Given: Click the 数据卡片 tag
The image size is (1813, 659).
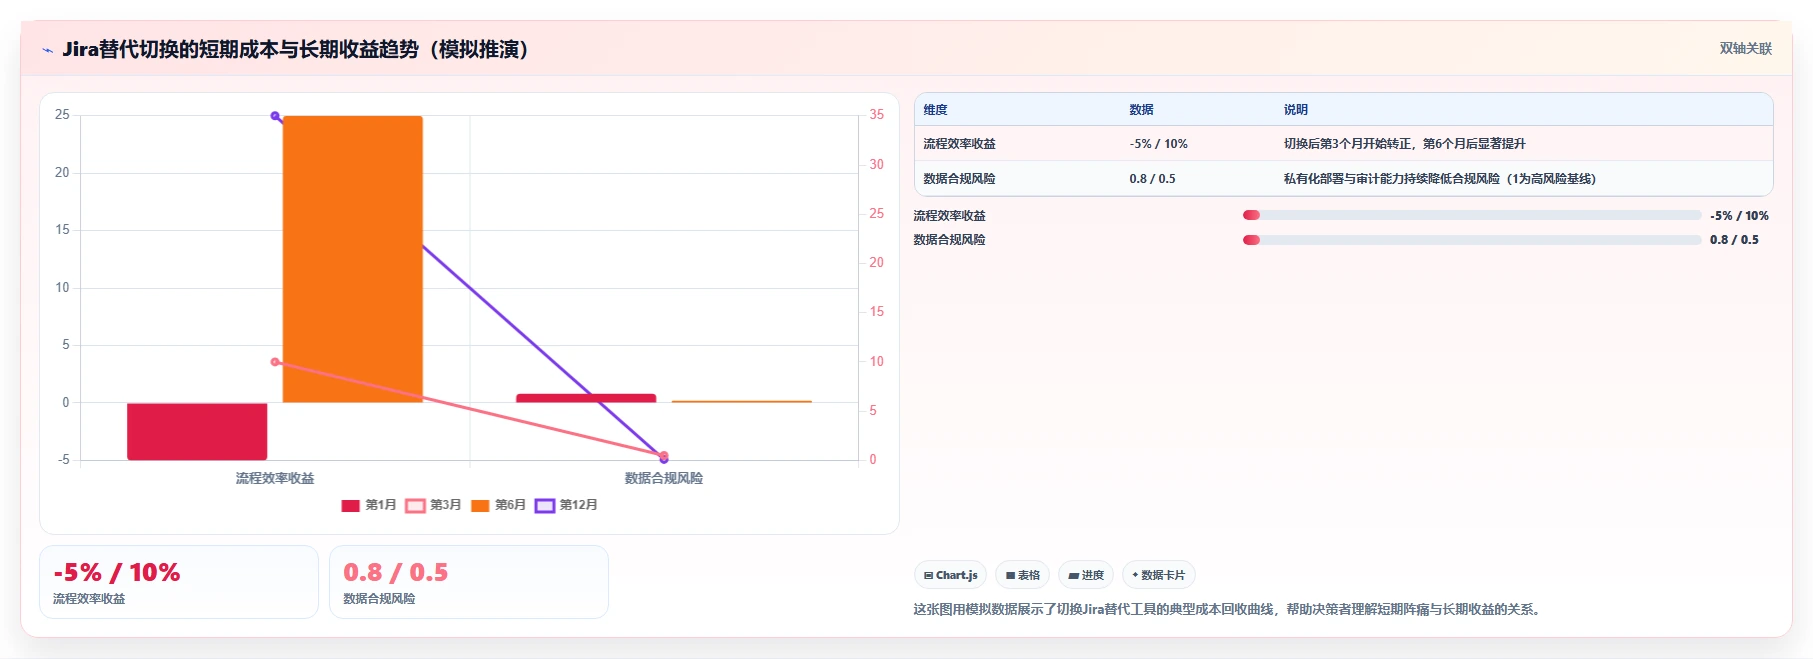Looking at the screenshot, I should pyautogui.click(x=1158, y=575).
